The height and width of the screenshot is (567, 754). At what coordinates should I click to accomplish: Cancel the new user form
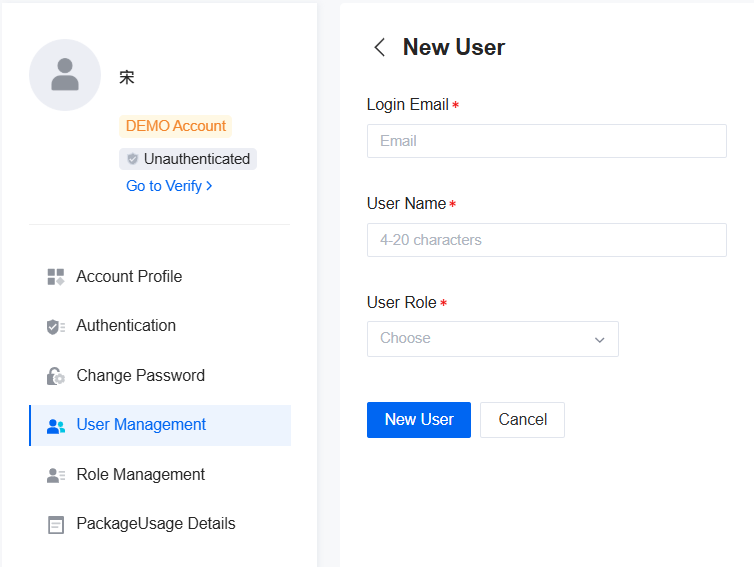[x=522, y=420]
